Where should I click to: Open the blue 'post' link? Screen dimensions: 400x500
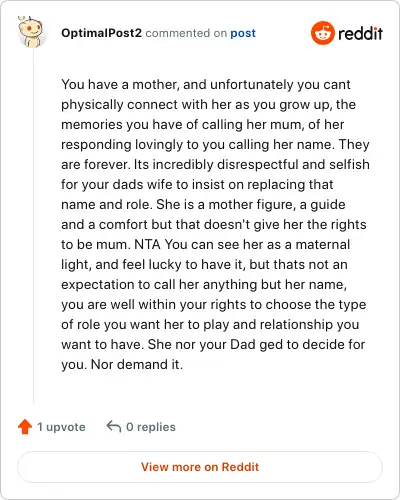click(243, 33)
